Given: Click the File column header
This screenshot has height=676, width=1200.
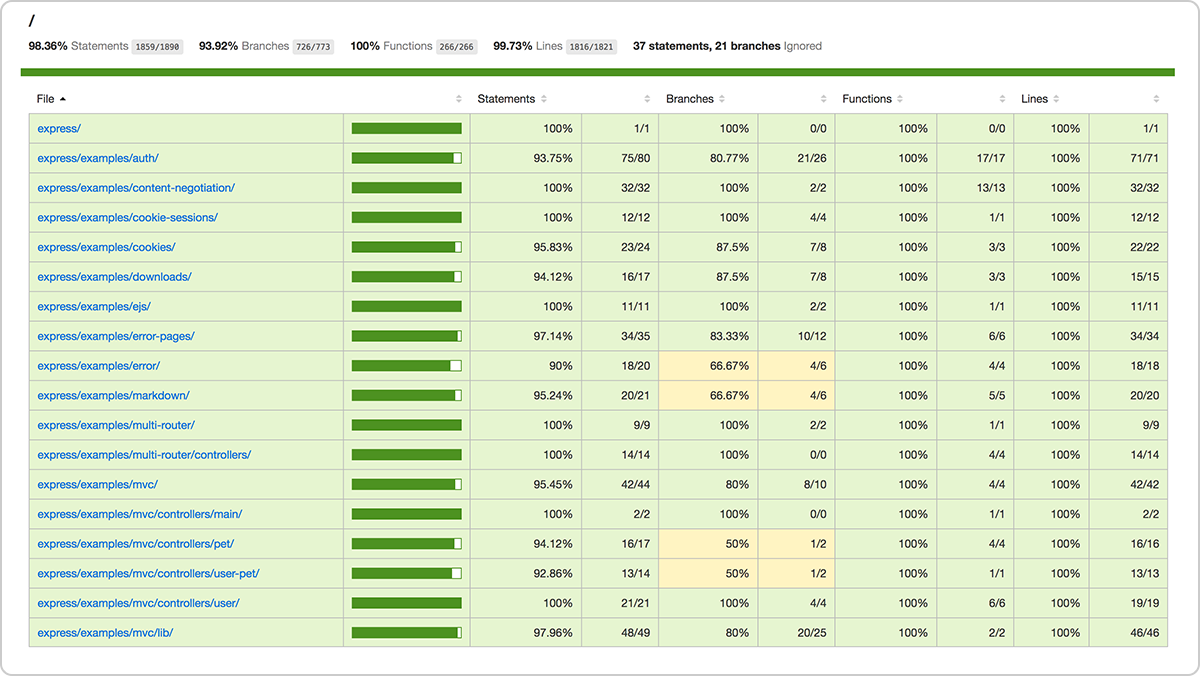Looking at the screenshot, I should 45,98.
